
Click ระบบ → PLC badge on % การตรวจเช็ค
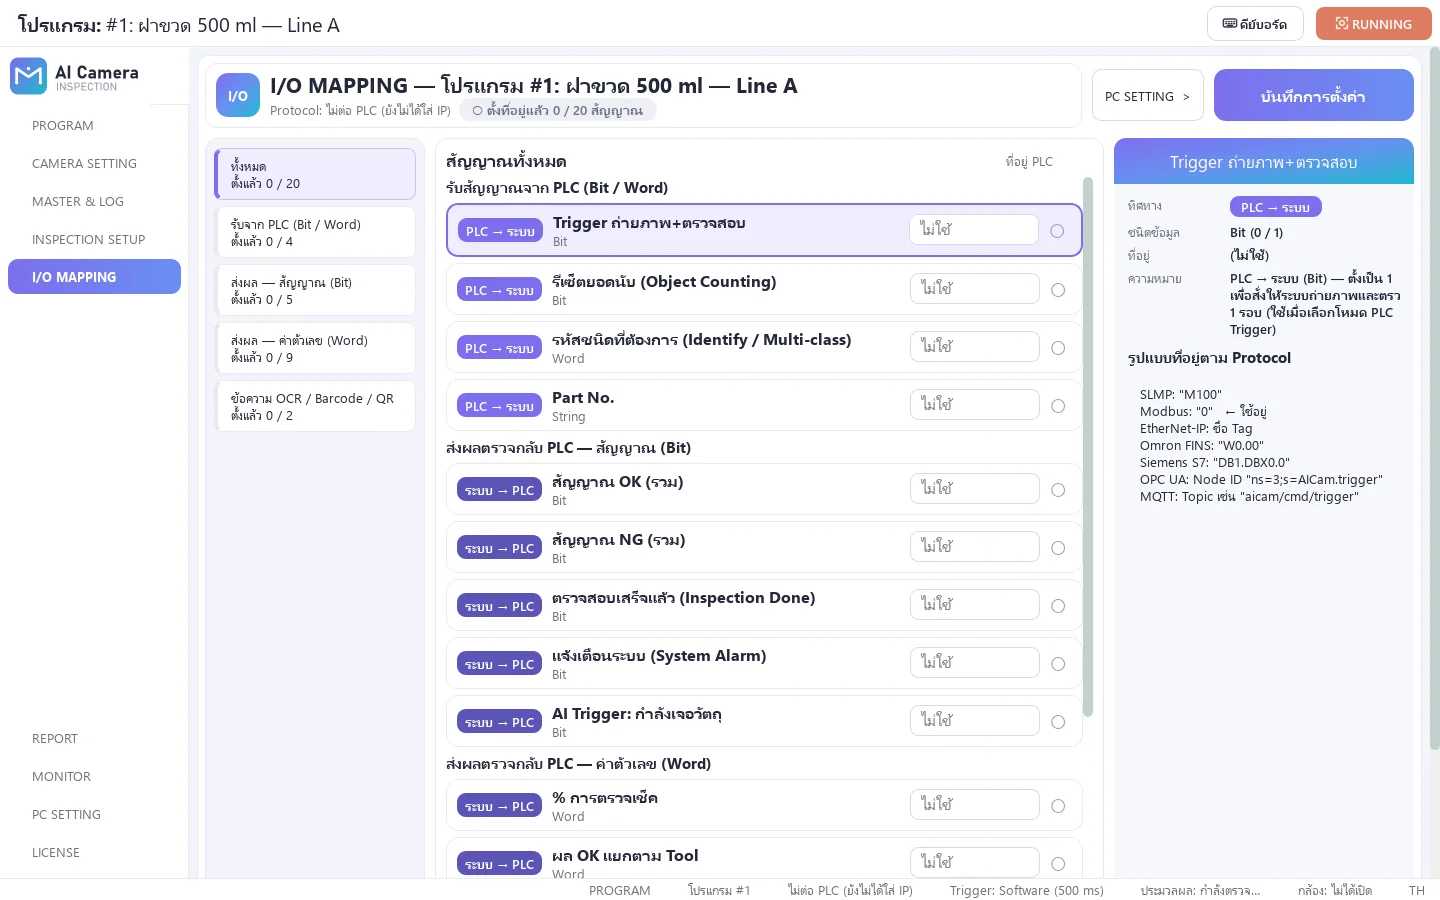coord(500,806)
